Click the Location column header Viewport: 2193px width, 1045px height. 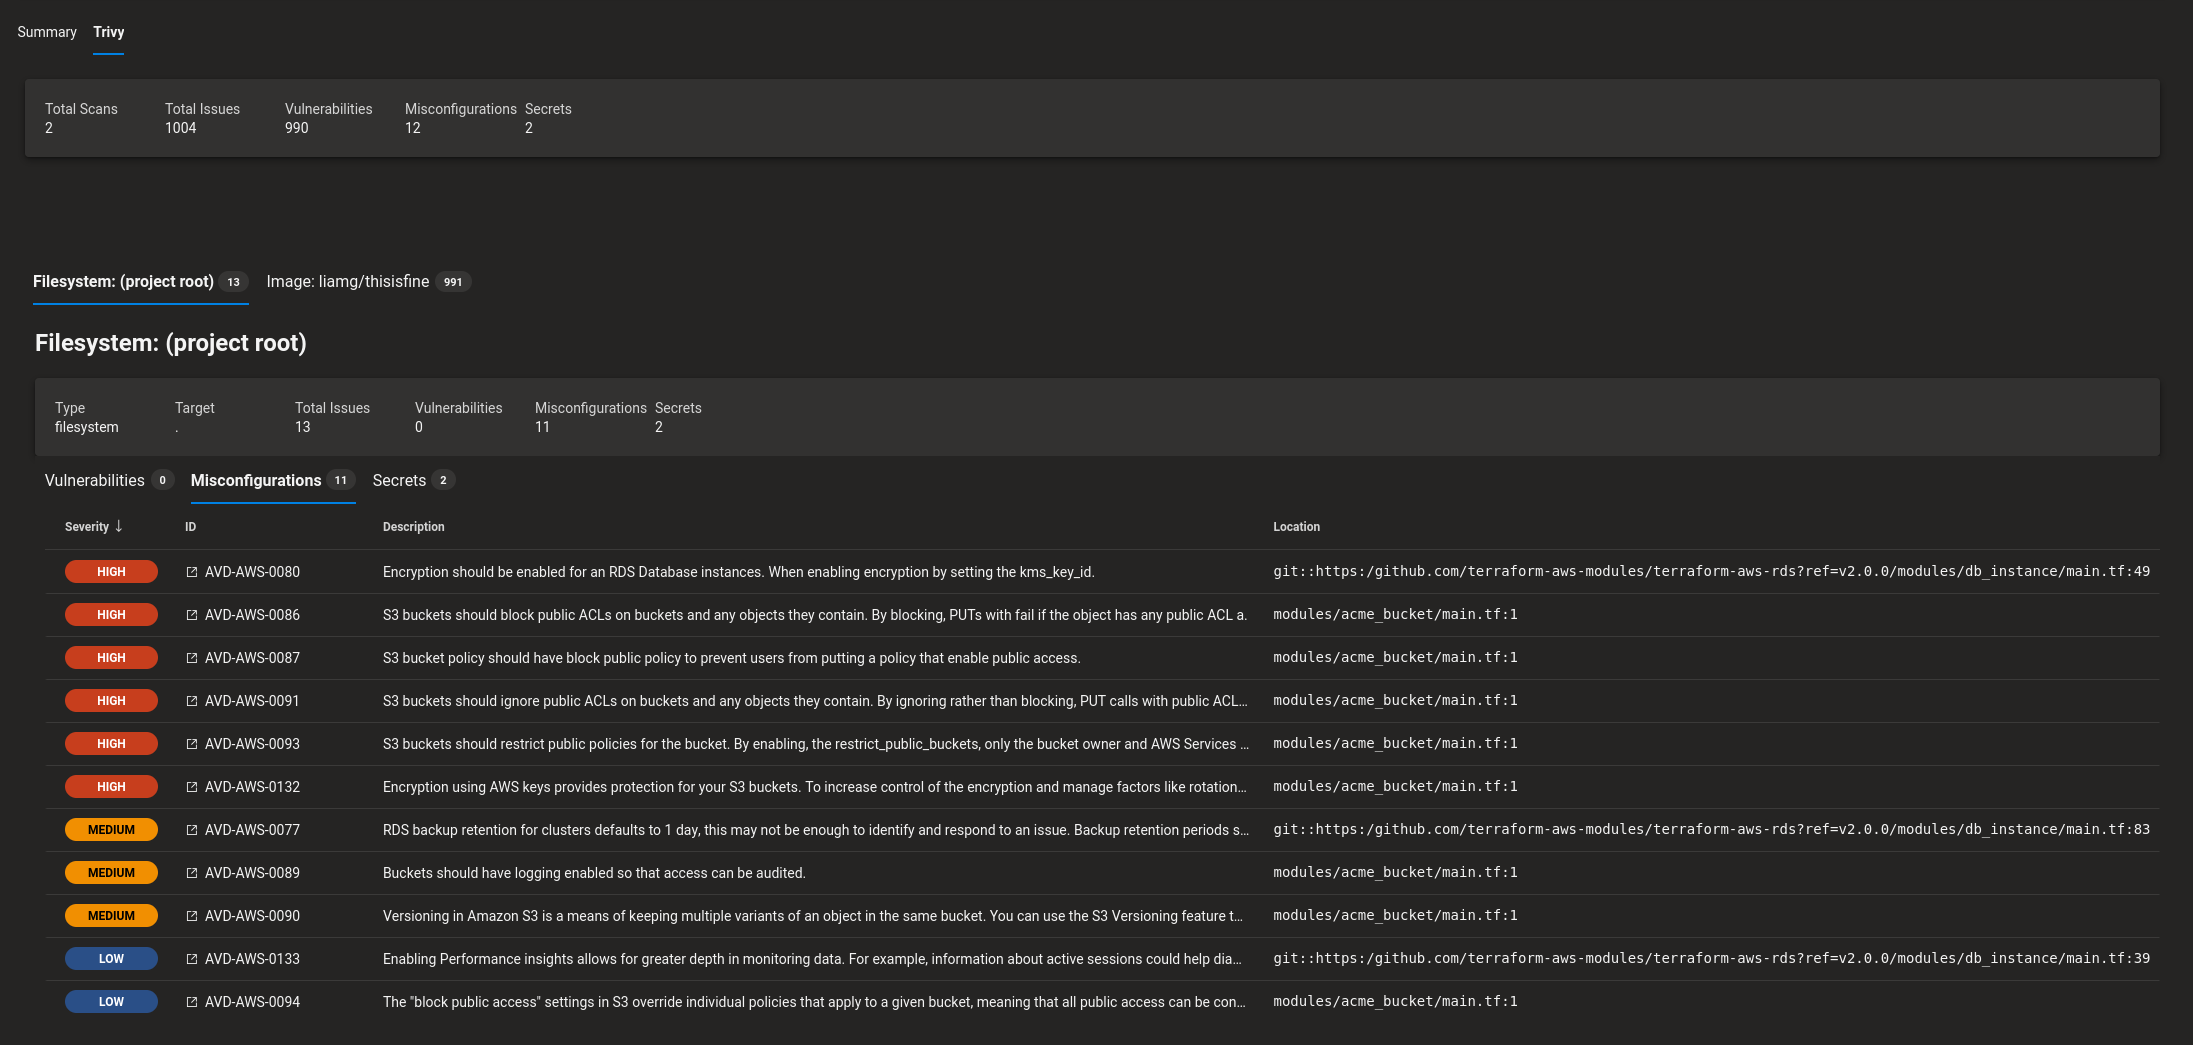pyautogui.click(x=1296, y=527)
